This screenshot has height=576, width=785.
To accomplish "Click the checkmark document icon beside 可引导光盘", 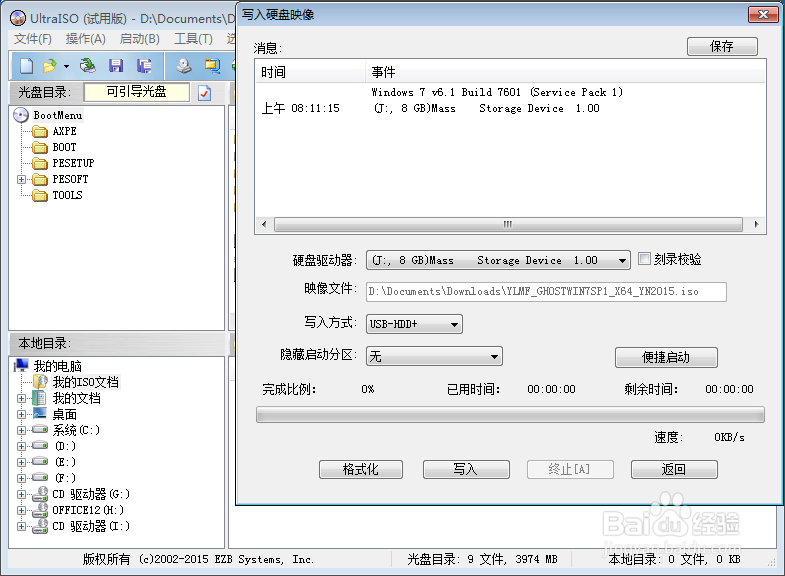I will tap(204, 93).
